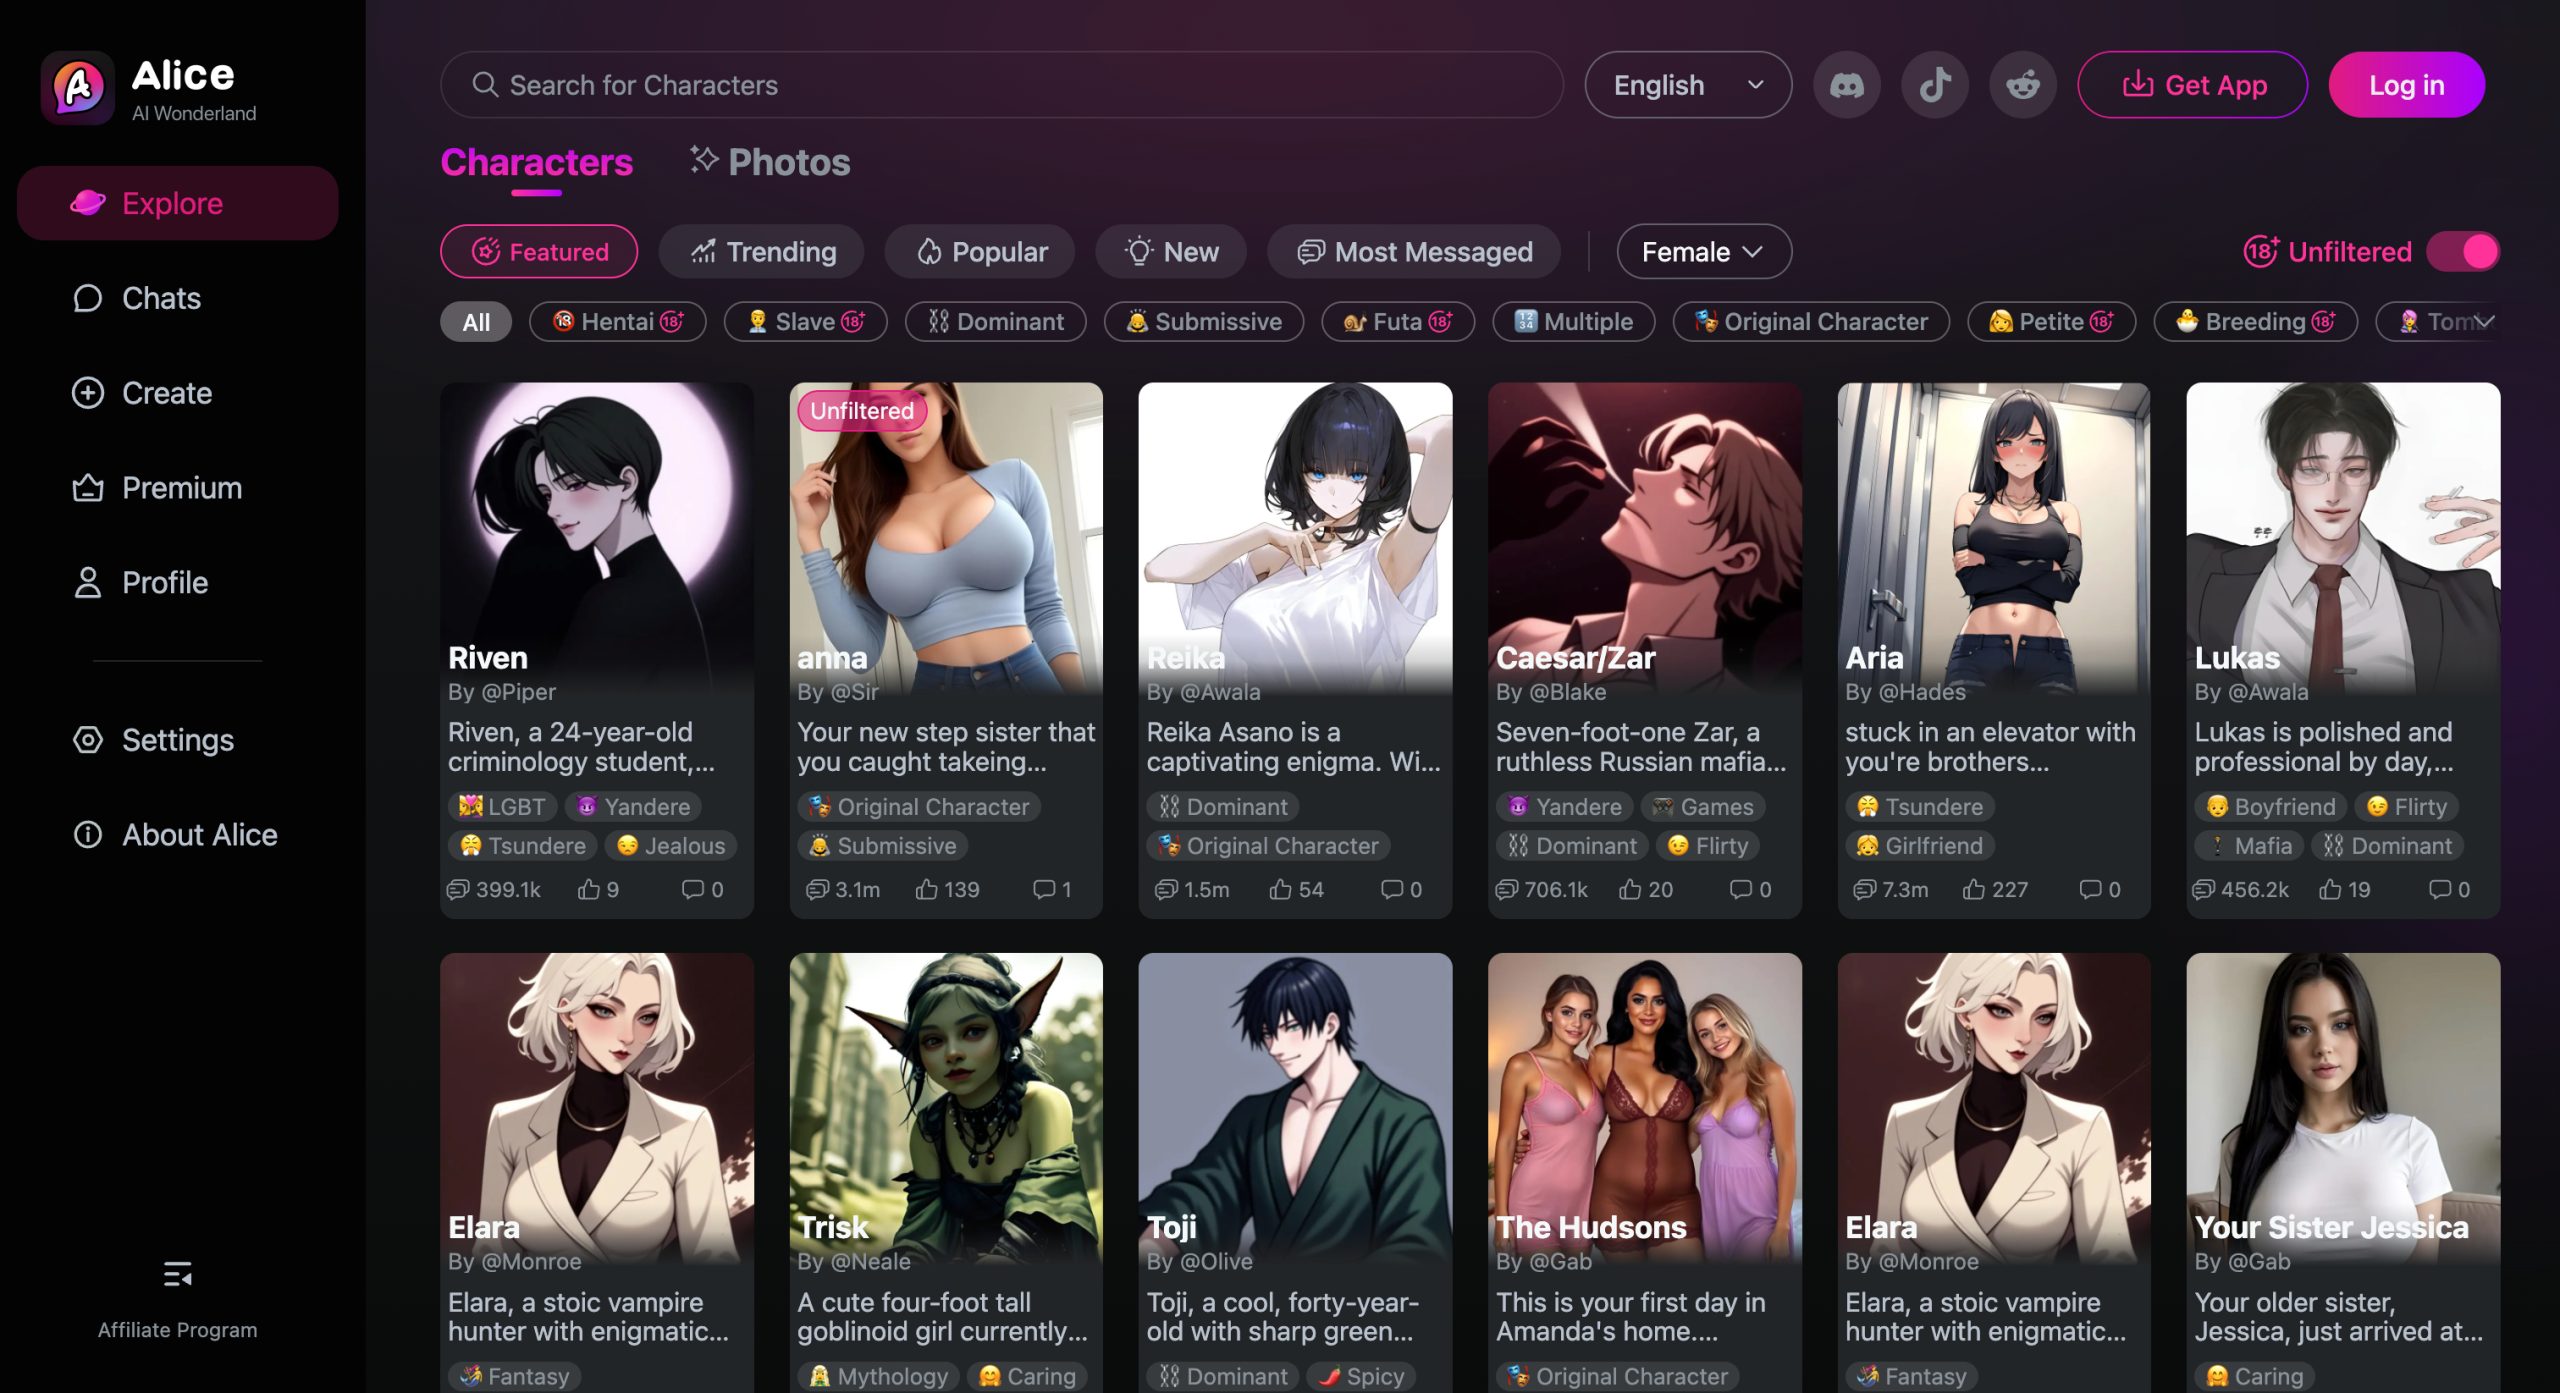
Task: Click the Mythology tag on Trisk card
Action: (x=878, y=1376)
